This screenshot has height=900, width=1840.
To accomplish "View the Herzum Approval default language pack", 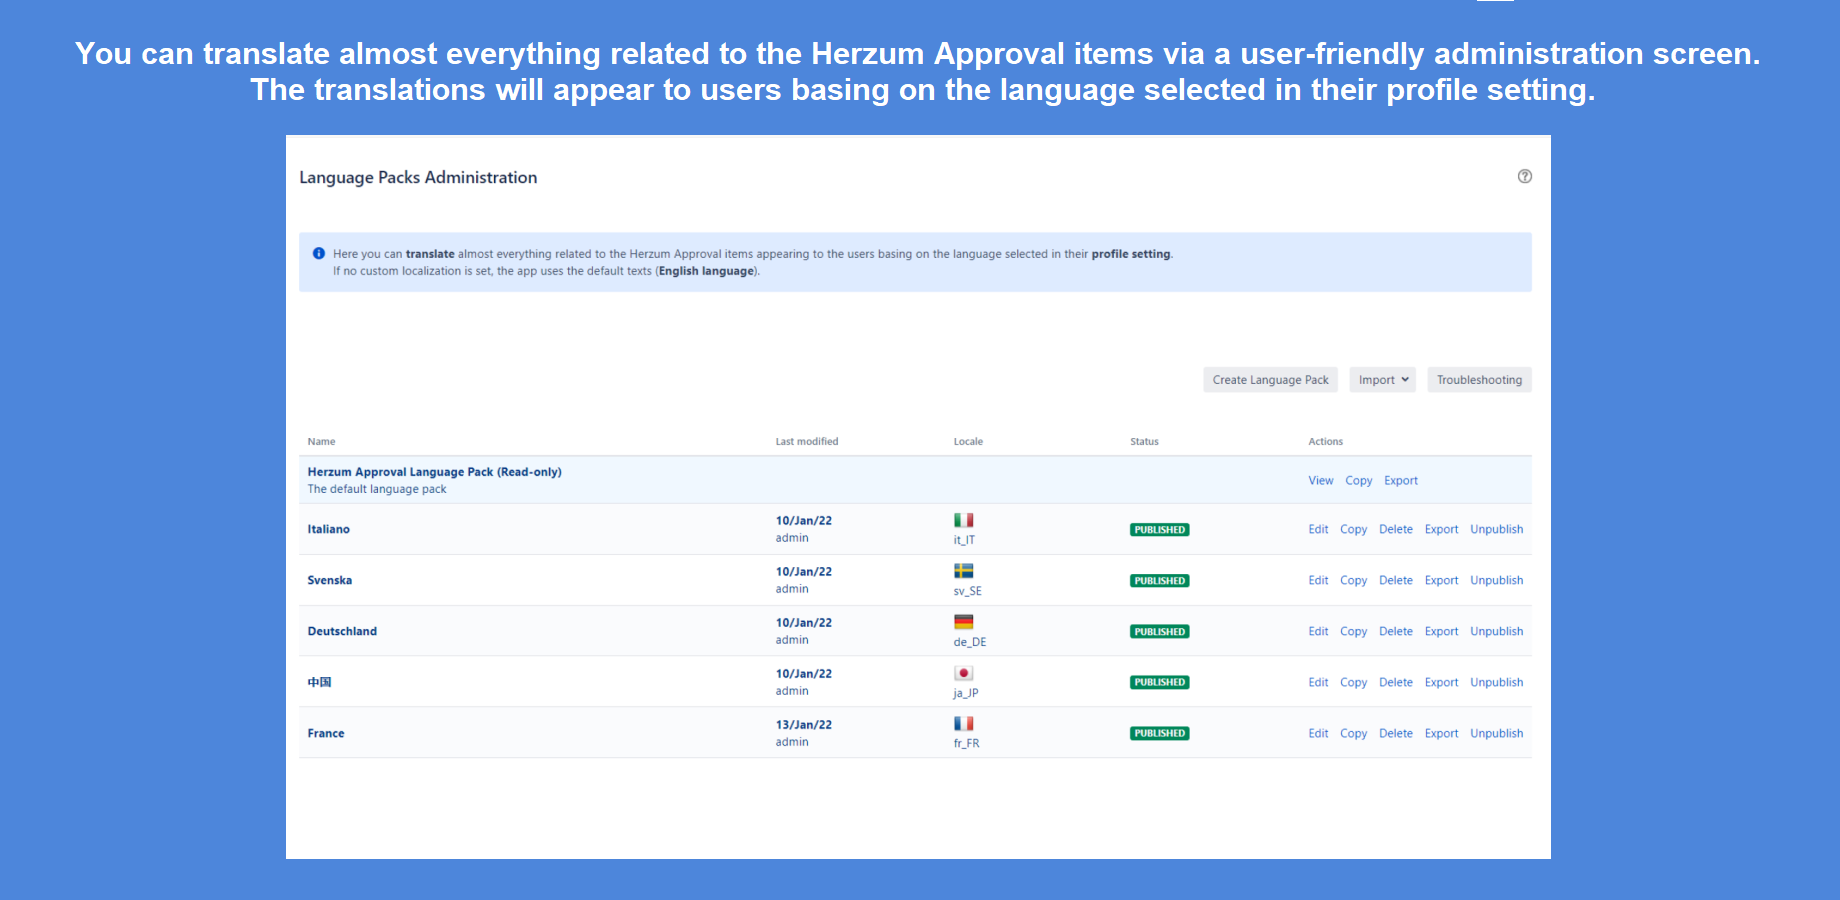I will pos(1320,480).
